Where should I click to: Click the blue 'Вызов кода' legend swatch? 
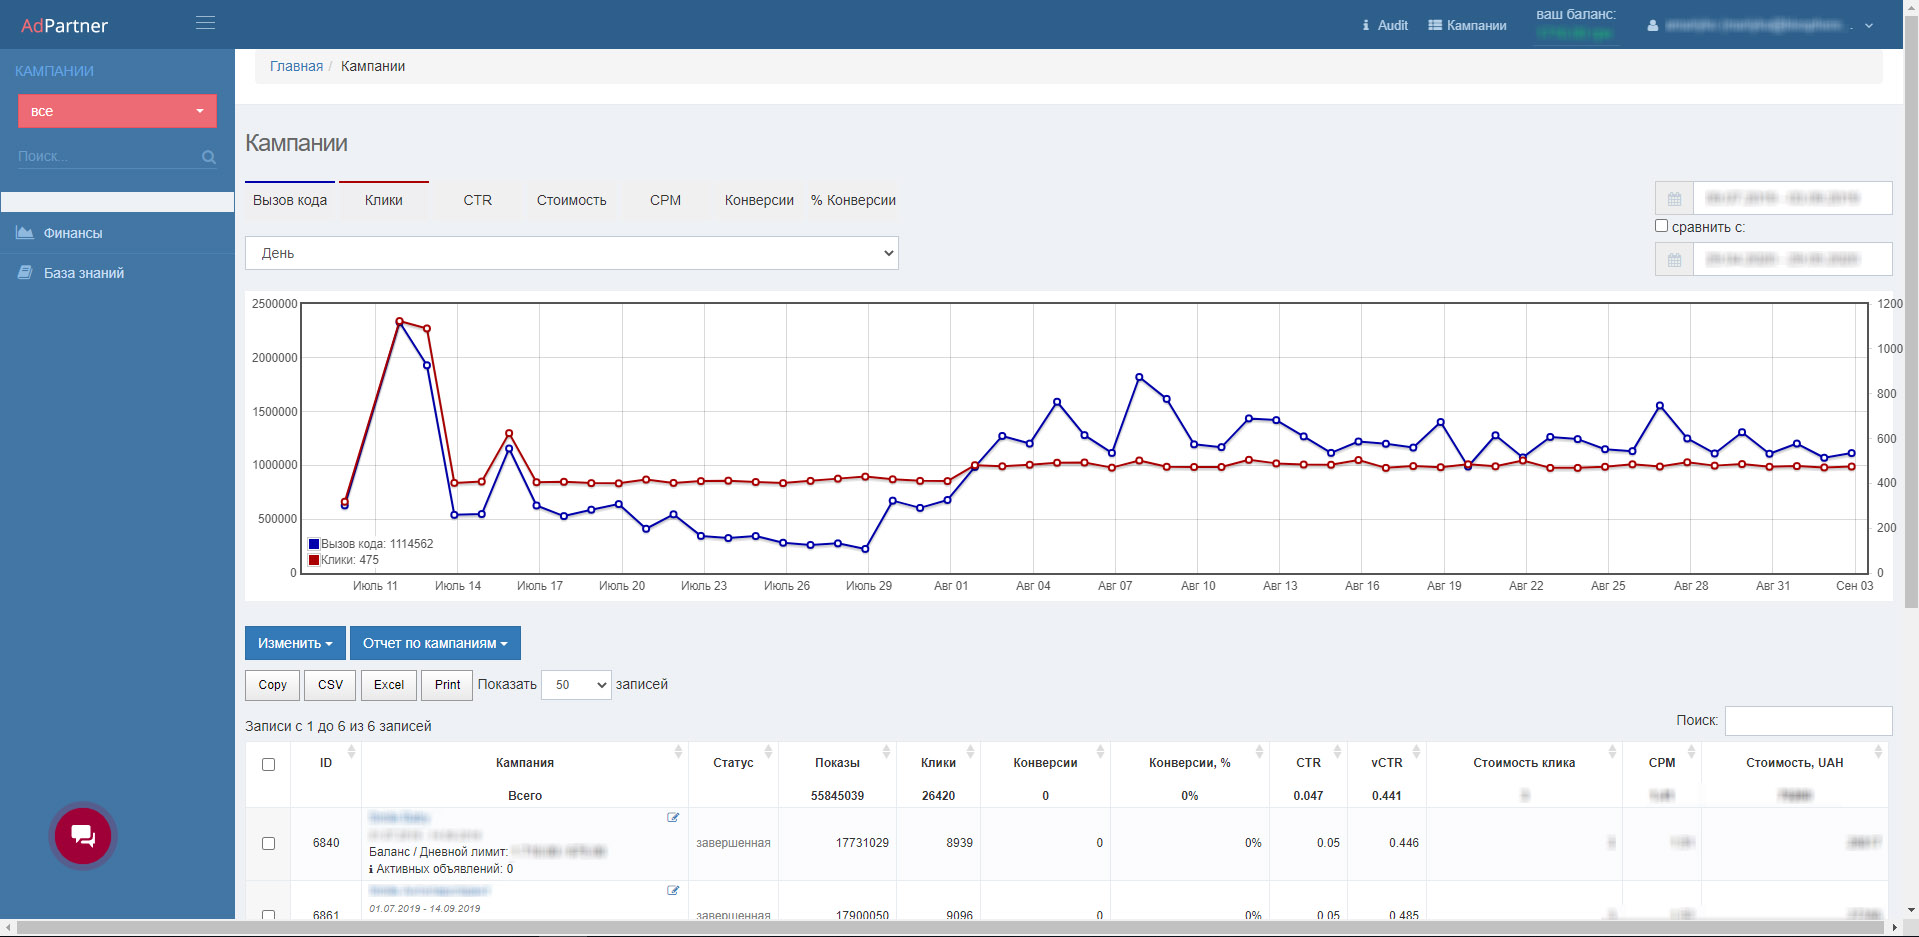[314, 544]
